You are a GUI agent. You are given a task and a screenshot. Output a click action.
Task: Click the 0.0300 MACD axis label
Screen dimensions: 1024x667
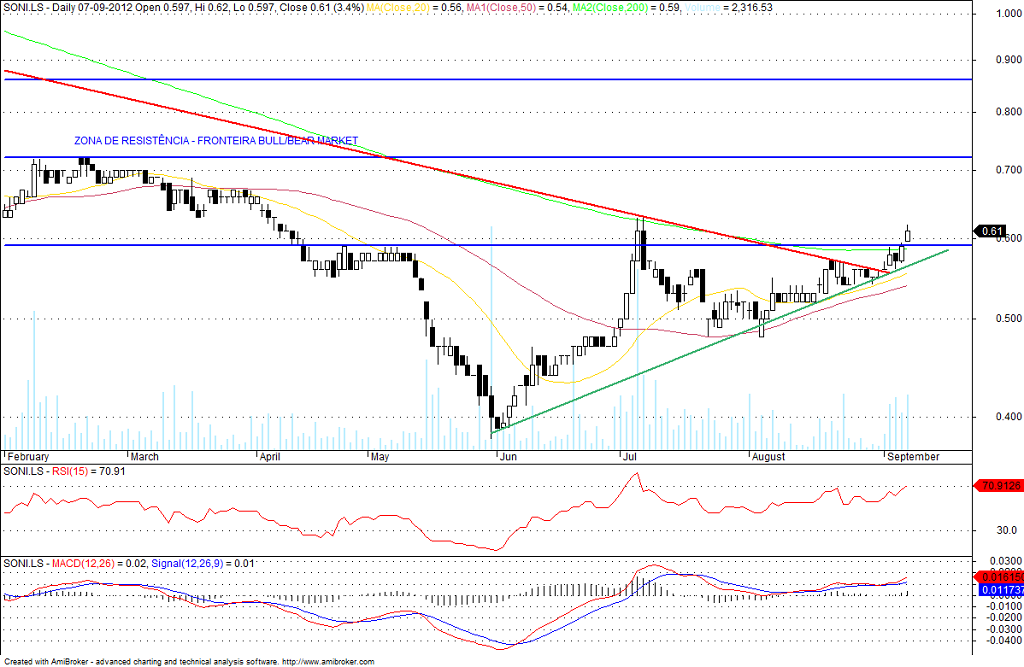[x=1008, y=561]
